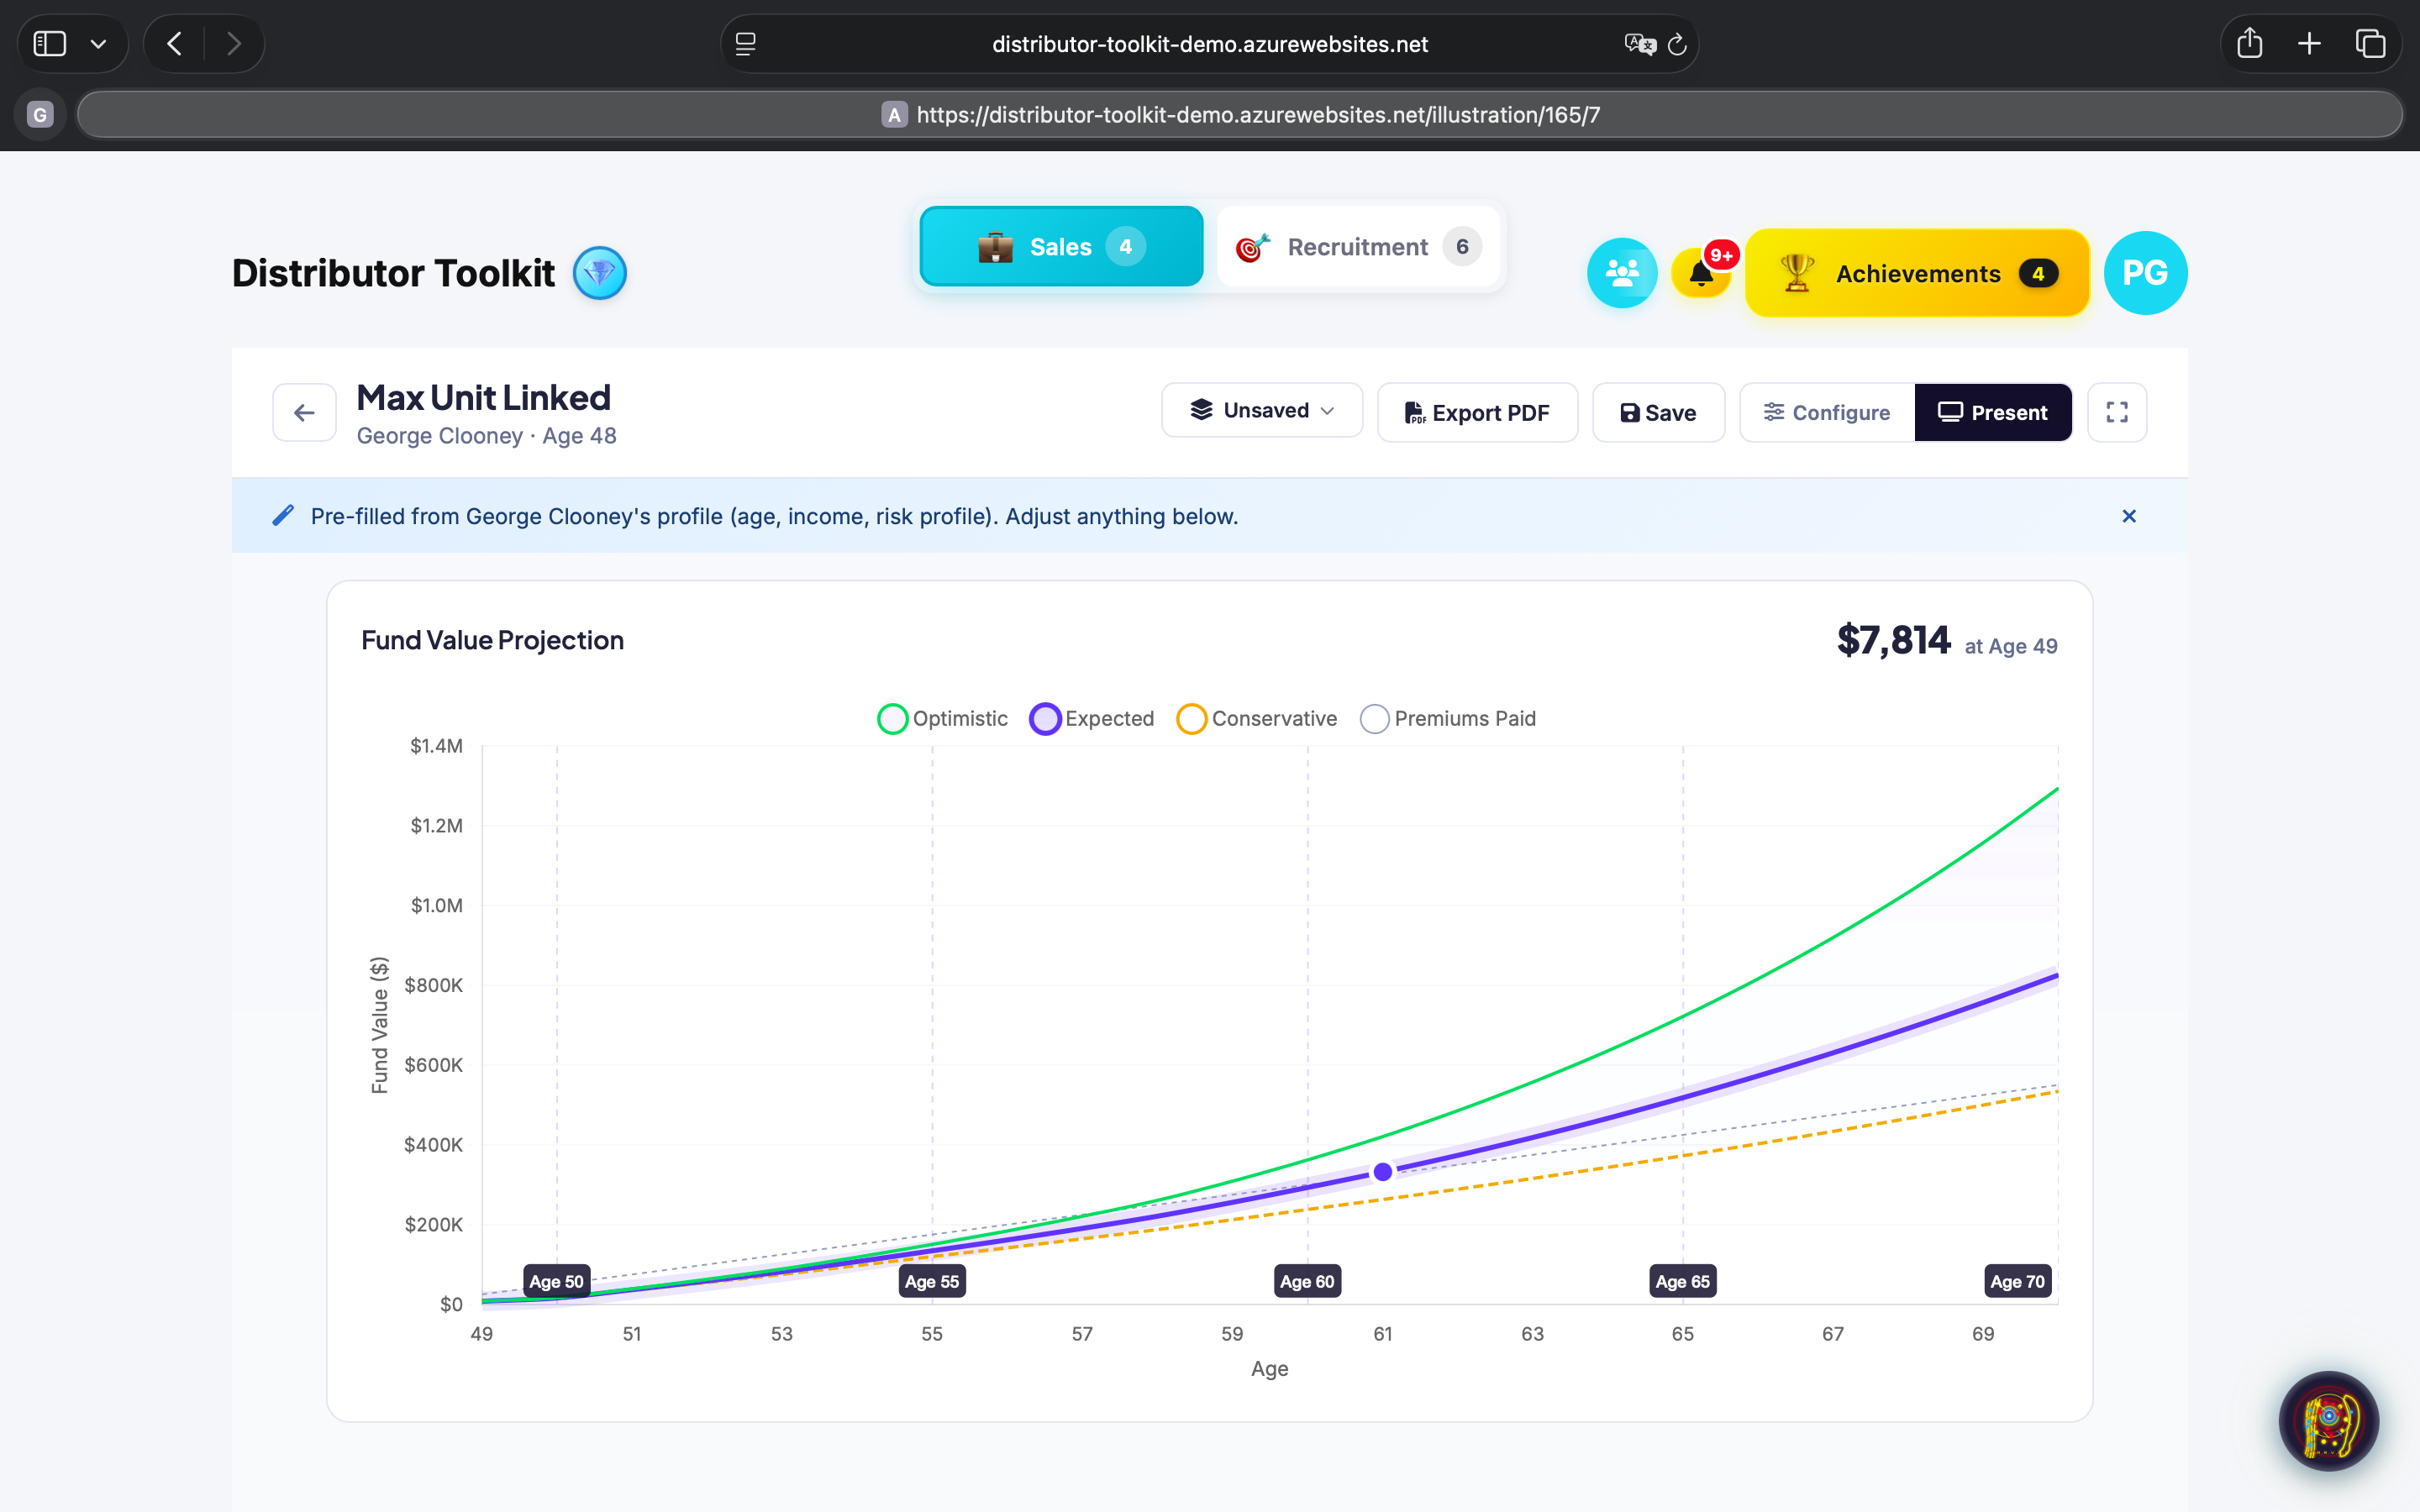Open the tab group chevron menu
Viewport: 2420px width, 1512px height.
click(x=98, y=43)
